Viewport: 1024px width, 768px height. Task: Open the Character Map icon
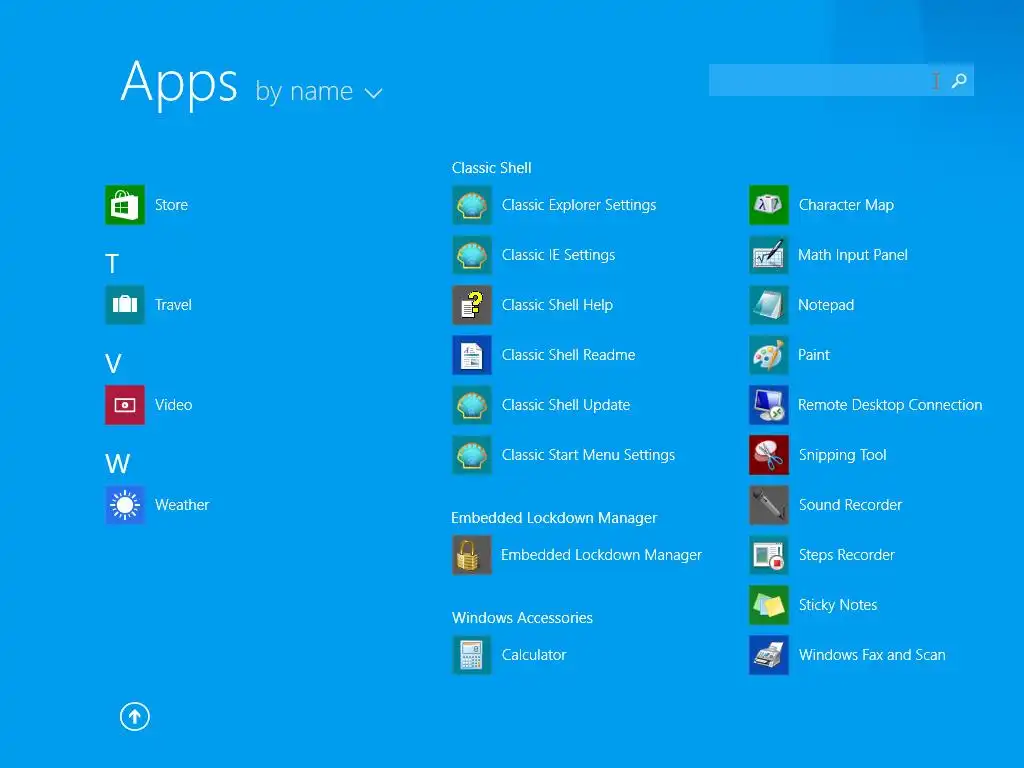(x=769, y=204)
